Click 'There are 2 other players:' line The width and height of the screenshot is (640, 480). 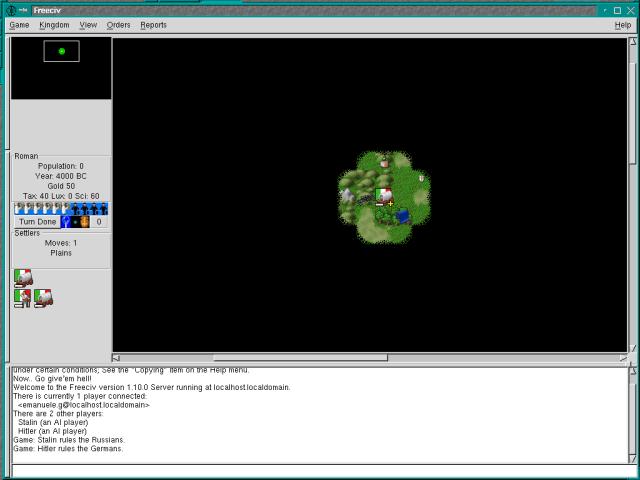point(58,413)
